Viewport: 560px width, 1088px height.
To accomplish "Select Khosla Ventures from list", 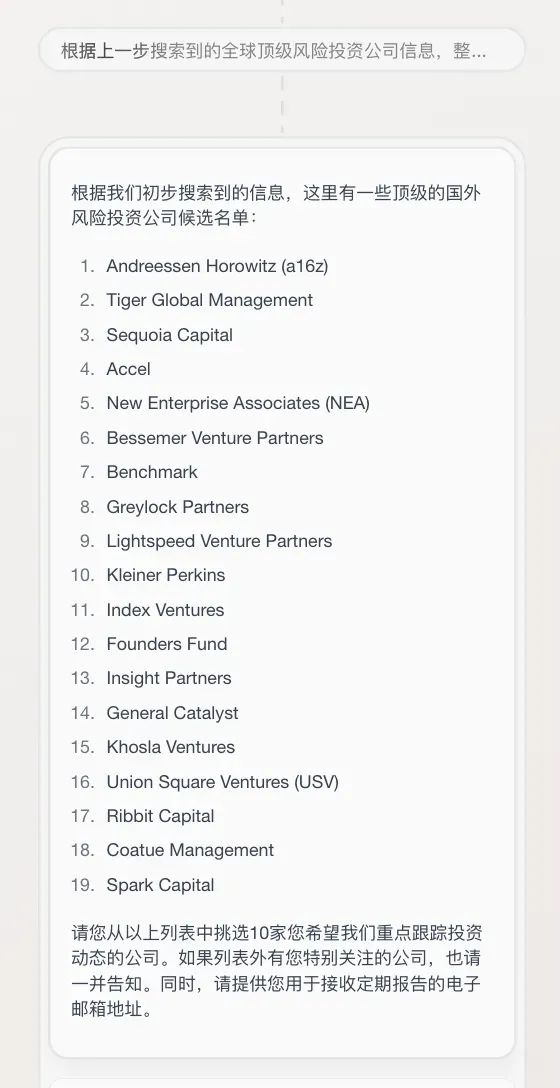I will tap(171, 747).
